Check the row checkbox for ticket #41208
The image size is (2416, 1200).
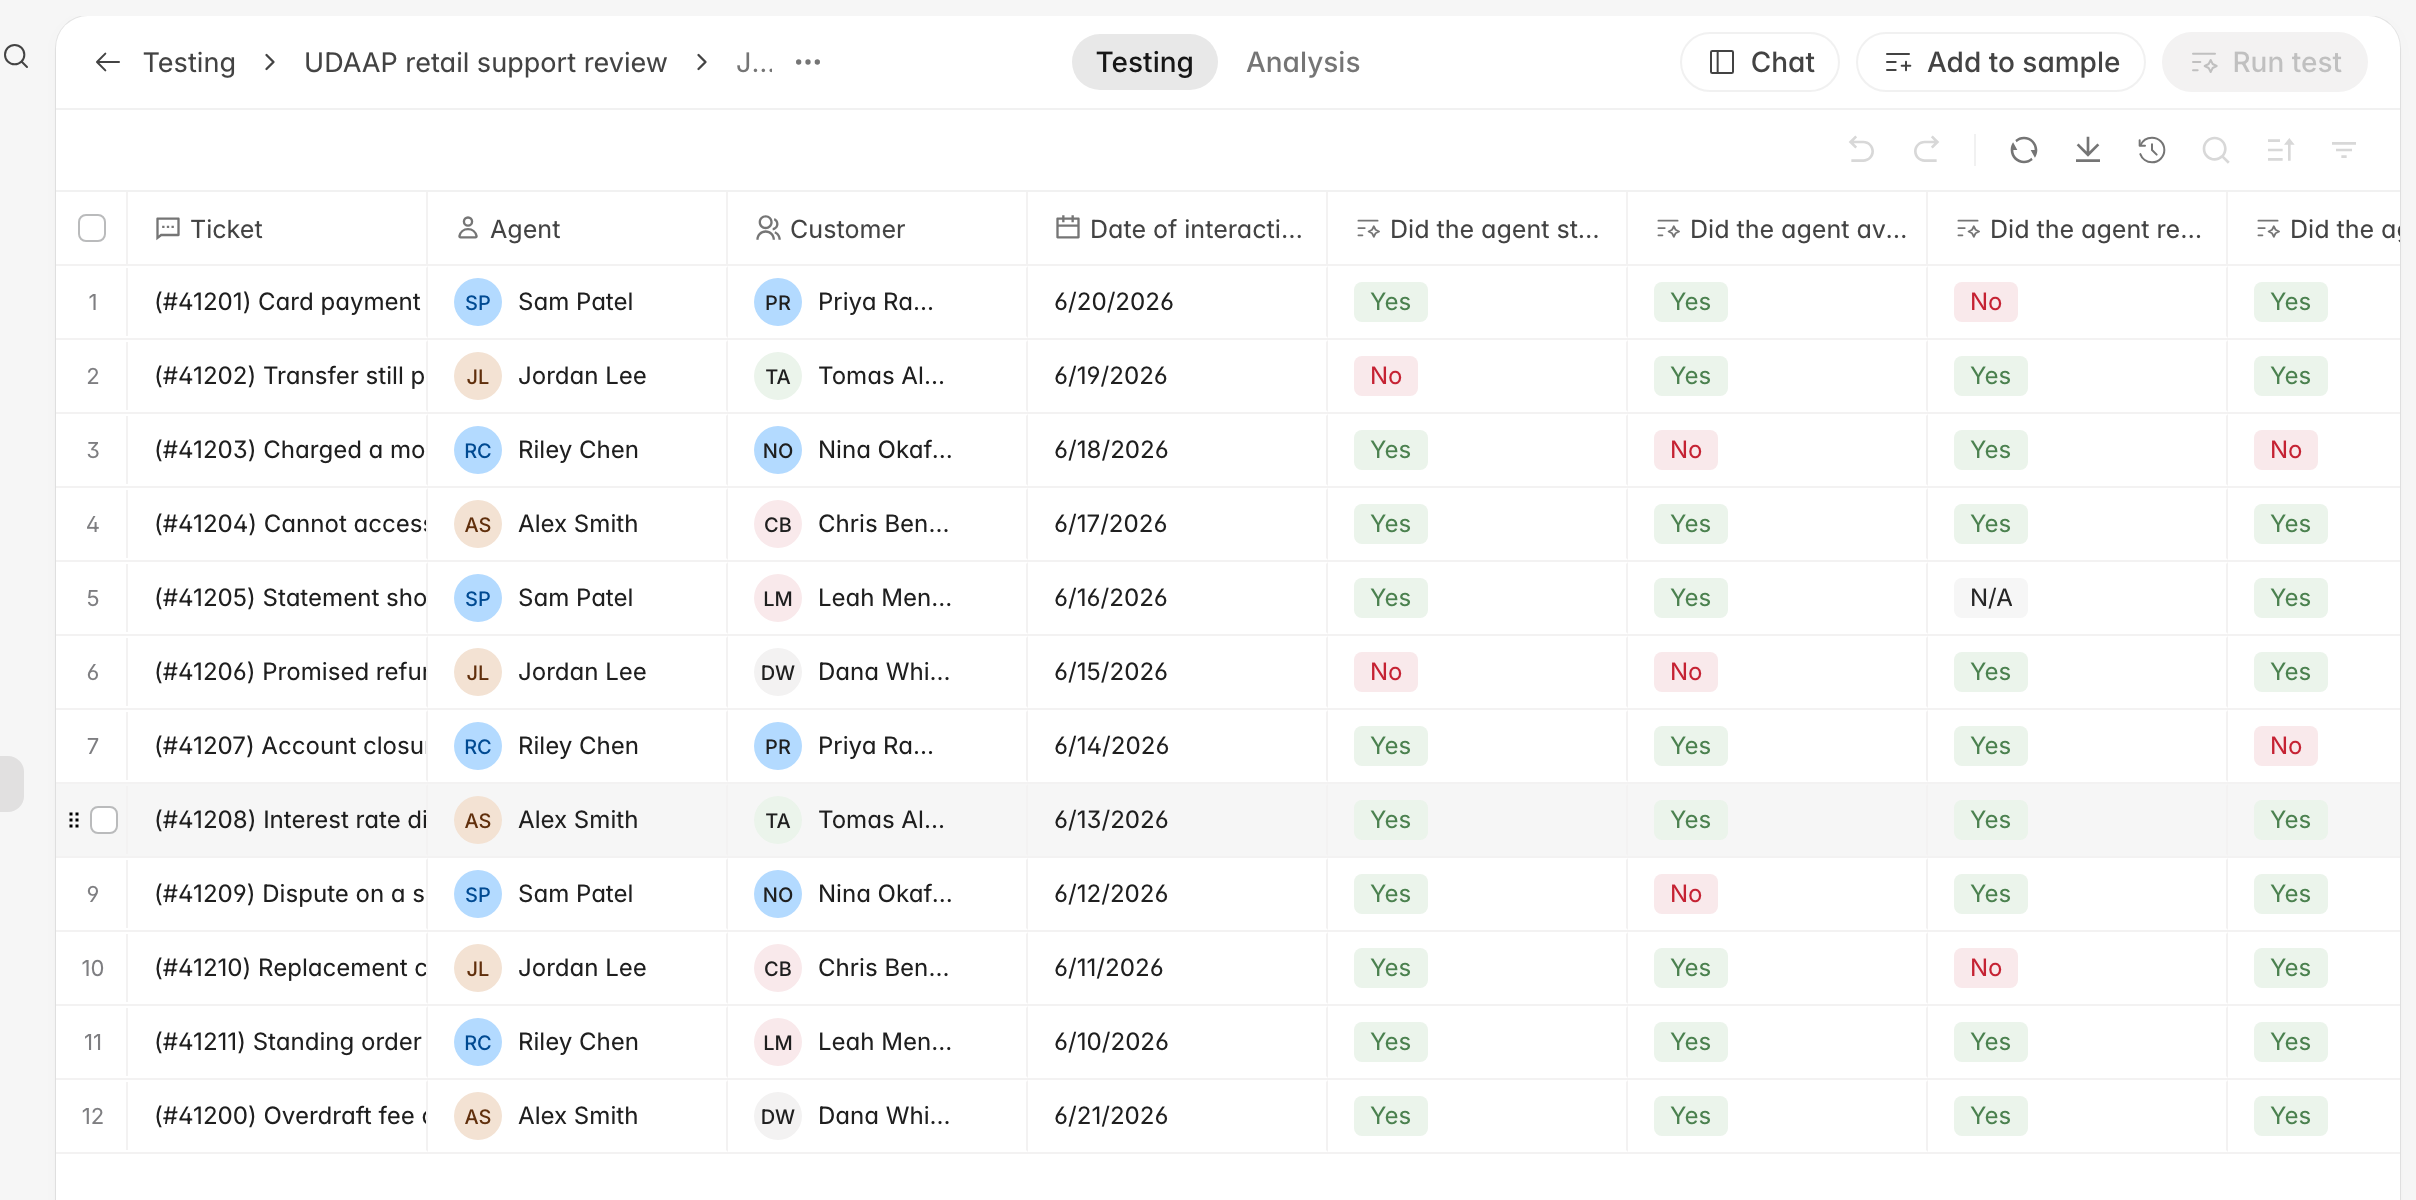[104, 820]
